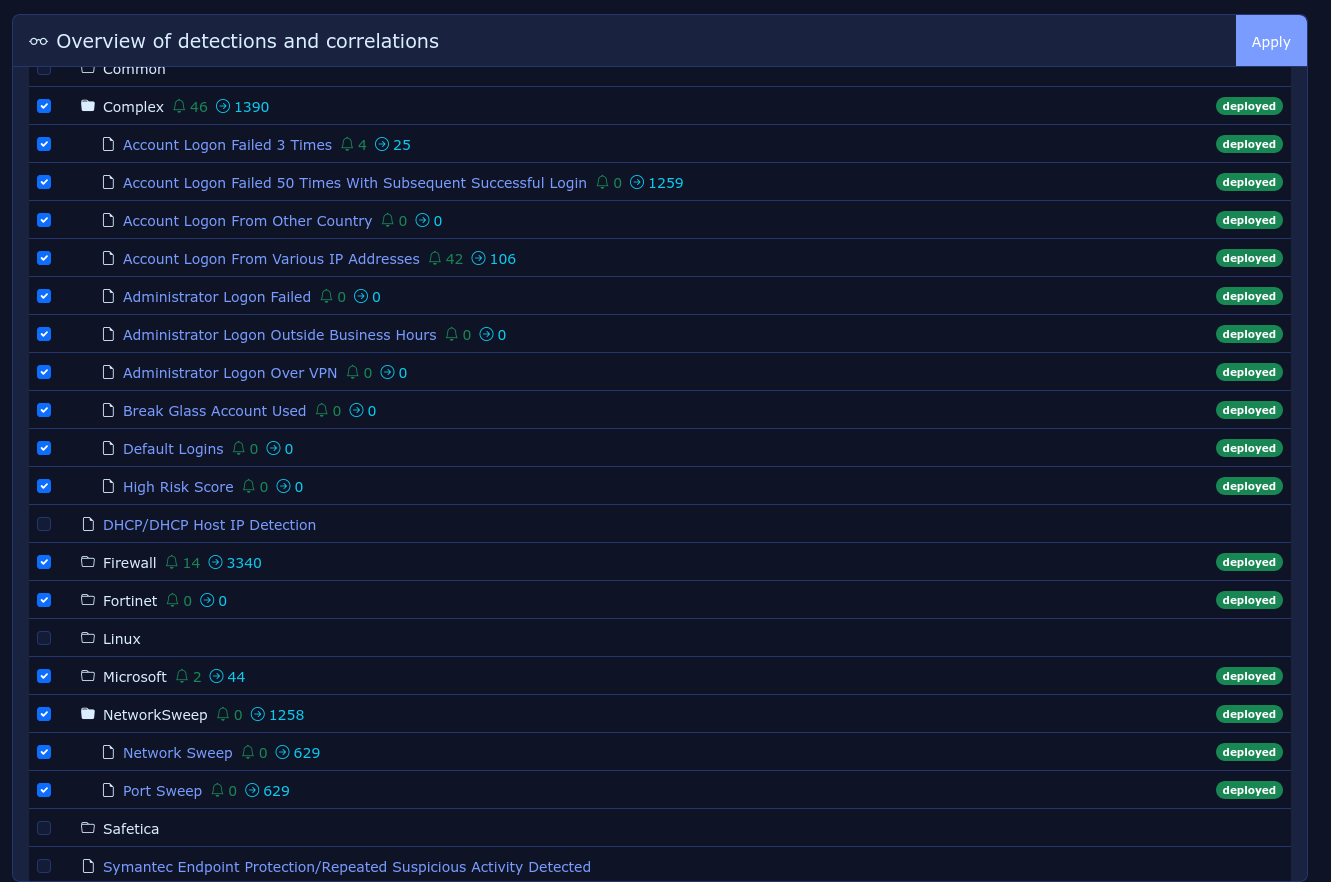Click the file icon beside Break Glass Account Used
The width and height of the screenshot is (1331, 882).
(109, 411)
